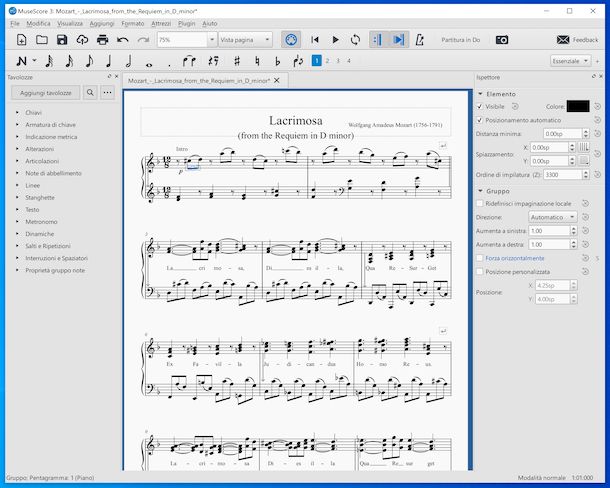Apply the flat accidental
Screen dimensions: 610x488
pyautogui.click(x=277, y=61)
